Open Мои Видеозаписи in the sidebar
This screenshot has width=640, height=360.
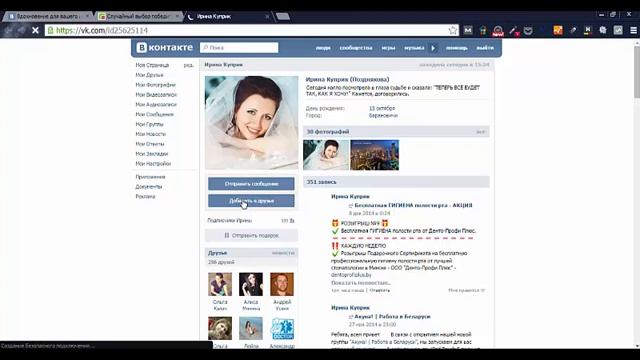point(156,95)
